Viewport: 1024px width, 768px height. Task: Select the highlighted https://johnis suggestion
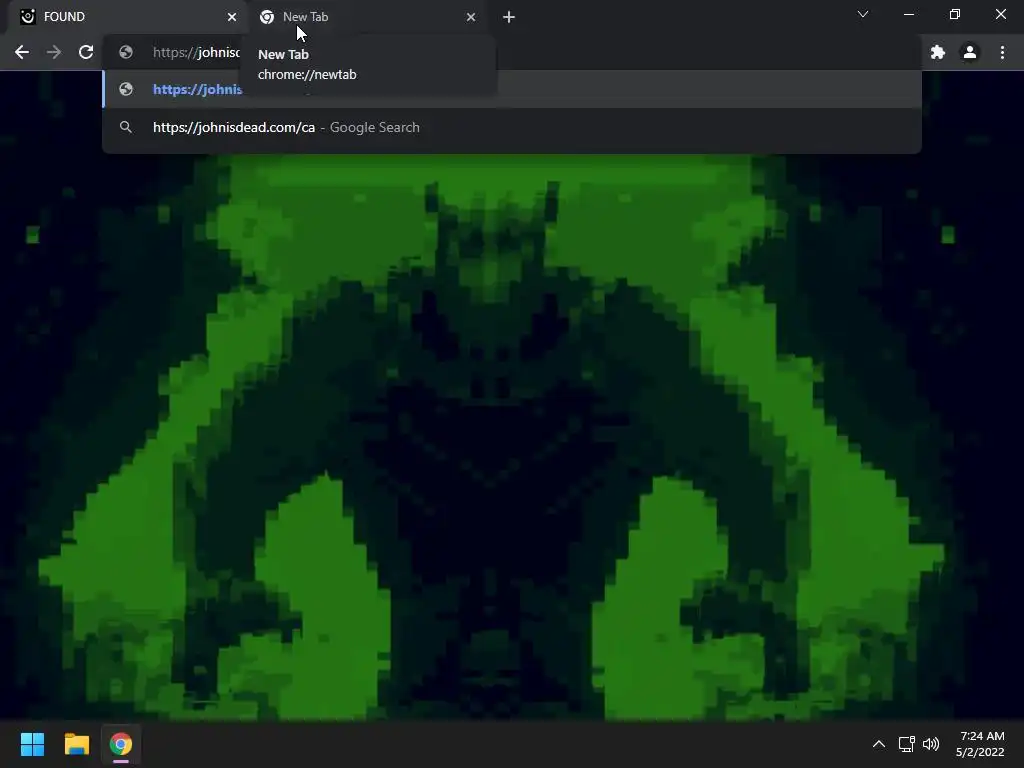(511, 89)
